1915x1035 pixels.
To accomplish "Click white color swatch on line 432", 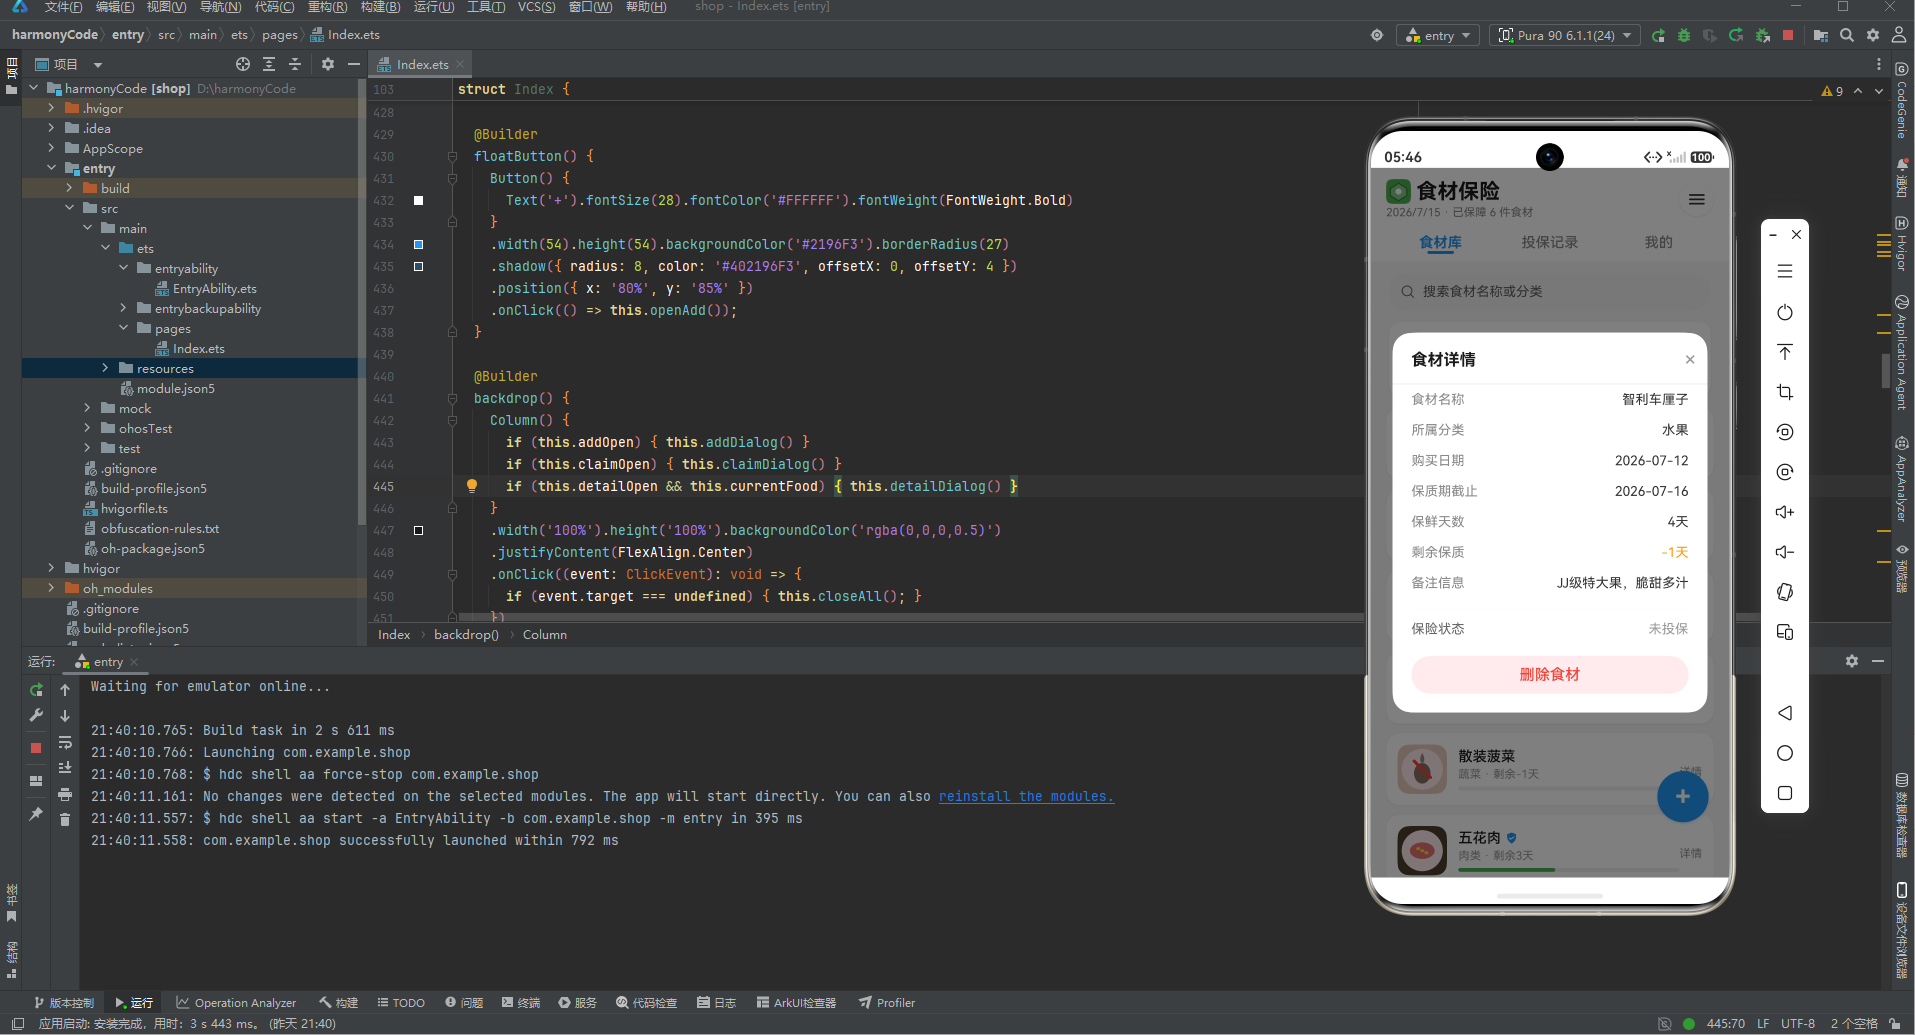I will 418,201.
